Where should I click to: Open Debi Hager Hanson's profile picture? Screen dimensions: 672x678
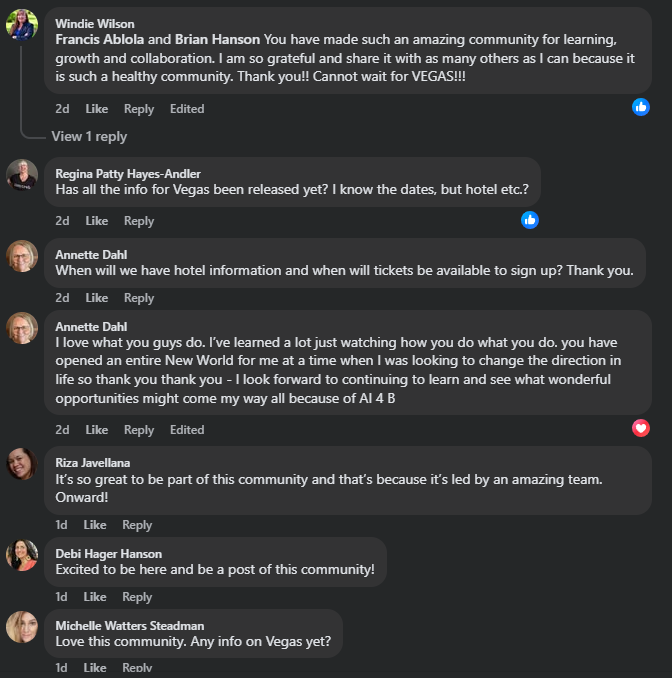[x=22, y=555]
